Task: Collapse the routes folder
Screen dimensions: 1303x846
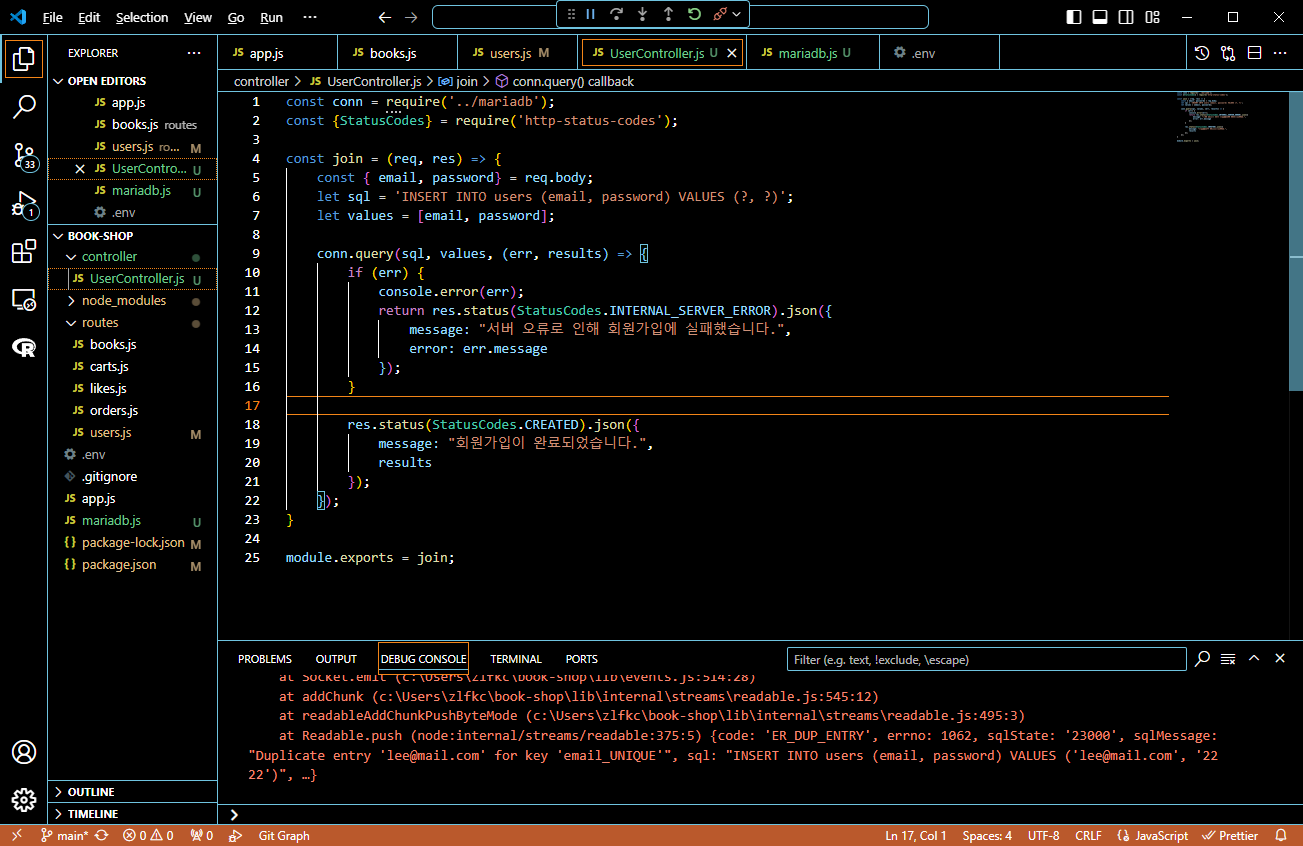Action: (x=132, y=323)
